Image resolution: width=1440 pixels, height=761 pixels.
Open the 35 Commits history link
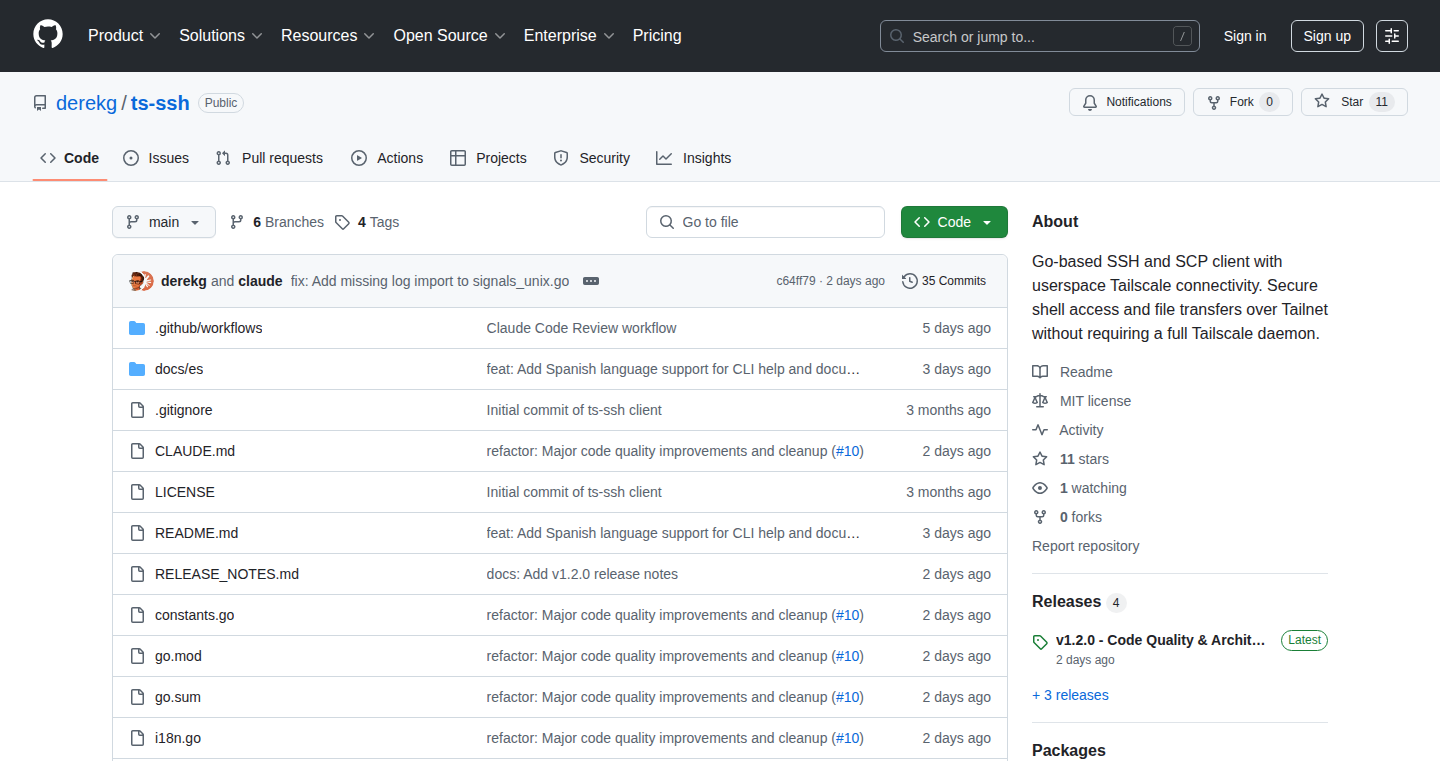(944, 281)
